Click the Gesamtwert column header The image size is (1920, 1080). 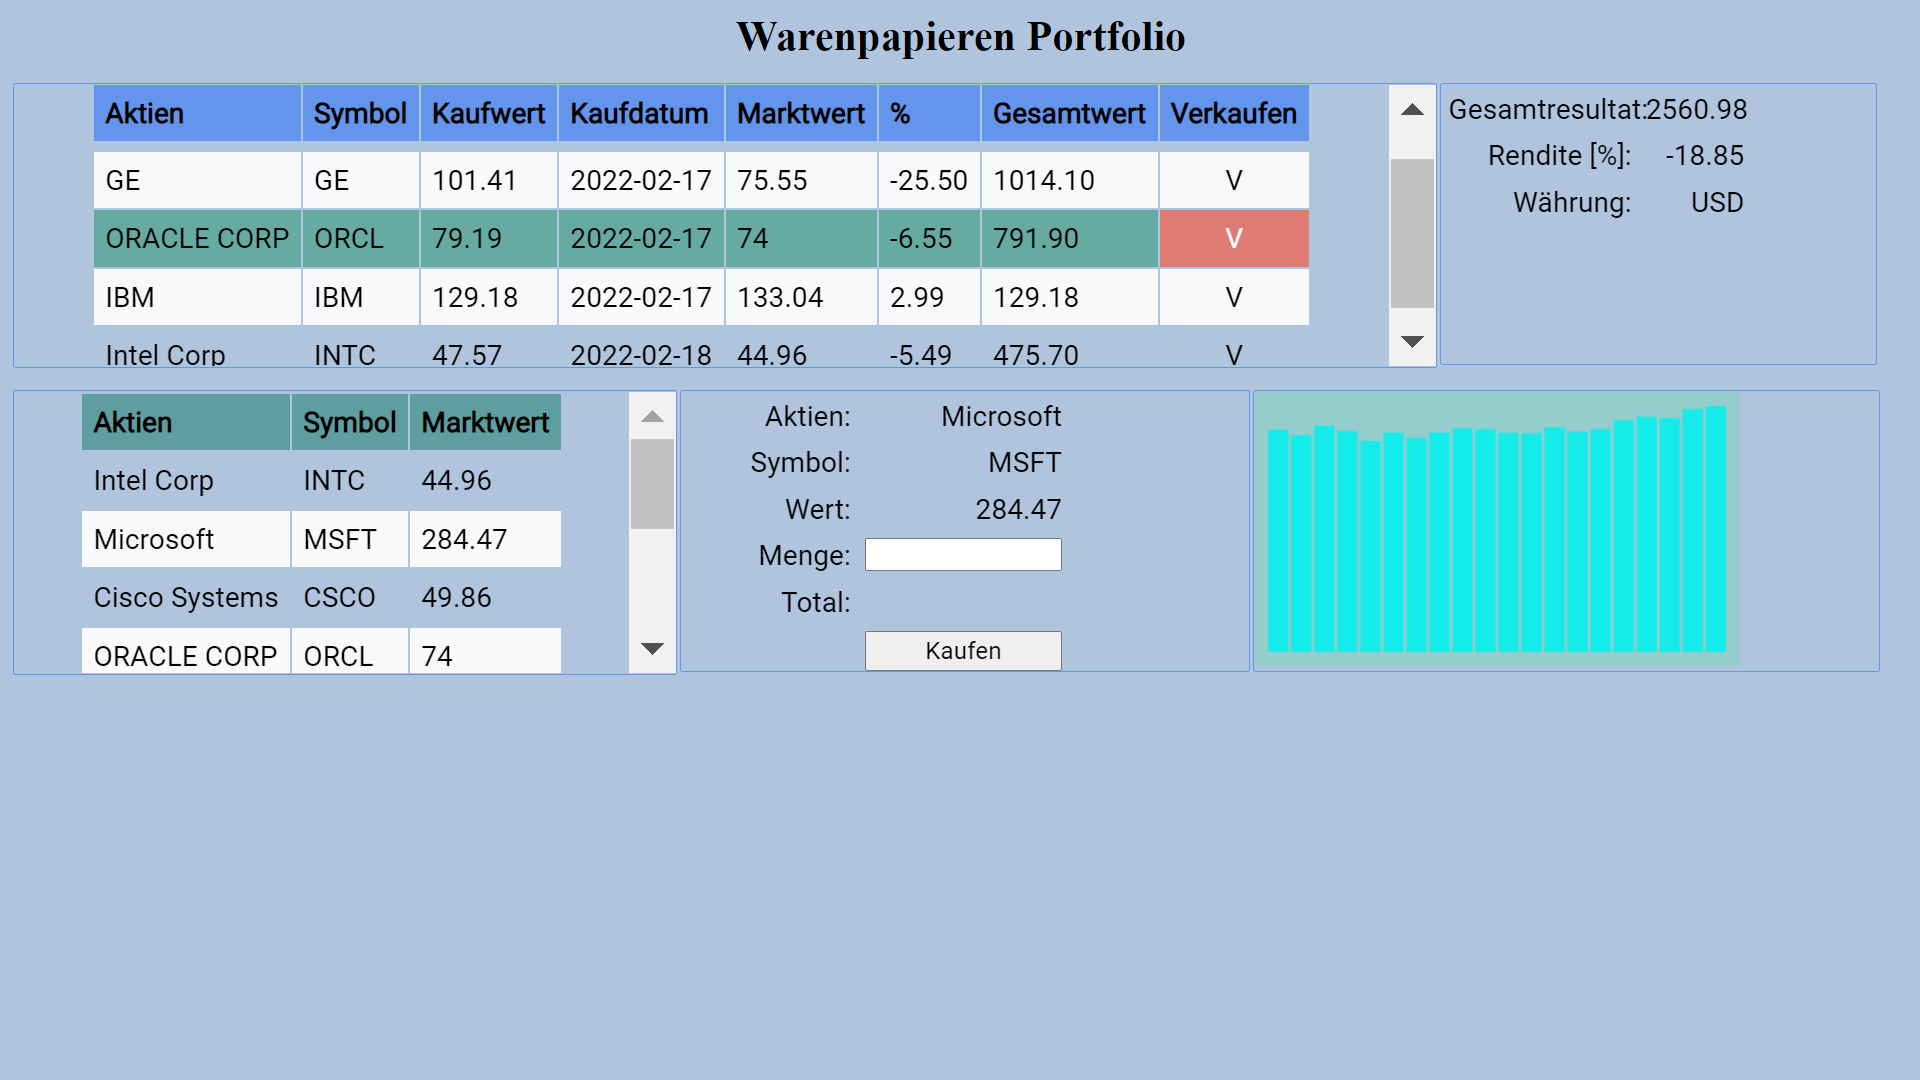1068,113
